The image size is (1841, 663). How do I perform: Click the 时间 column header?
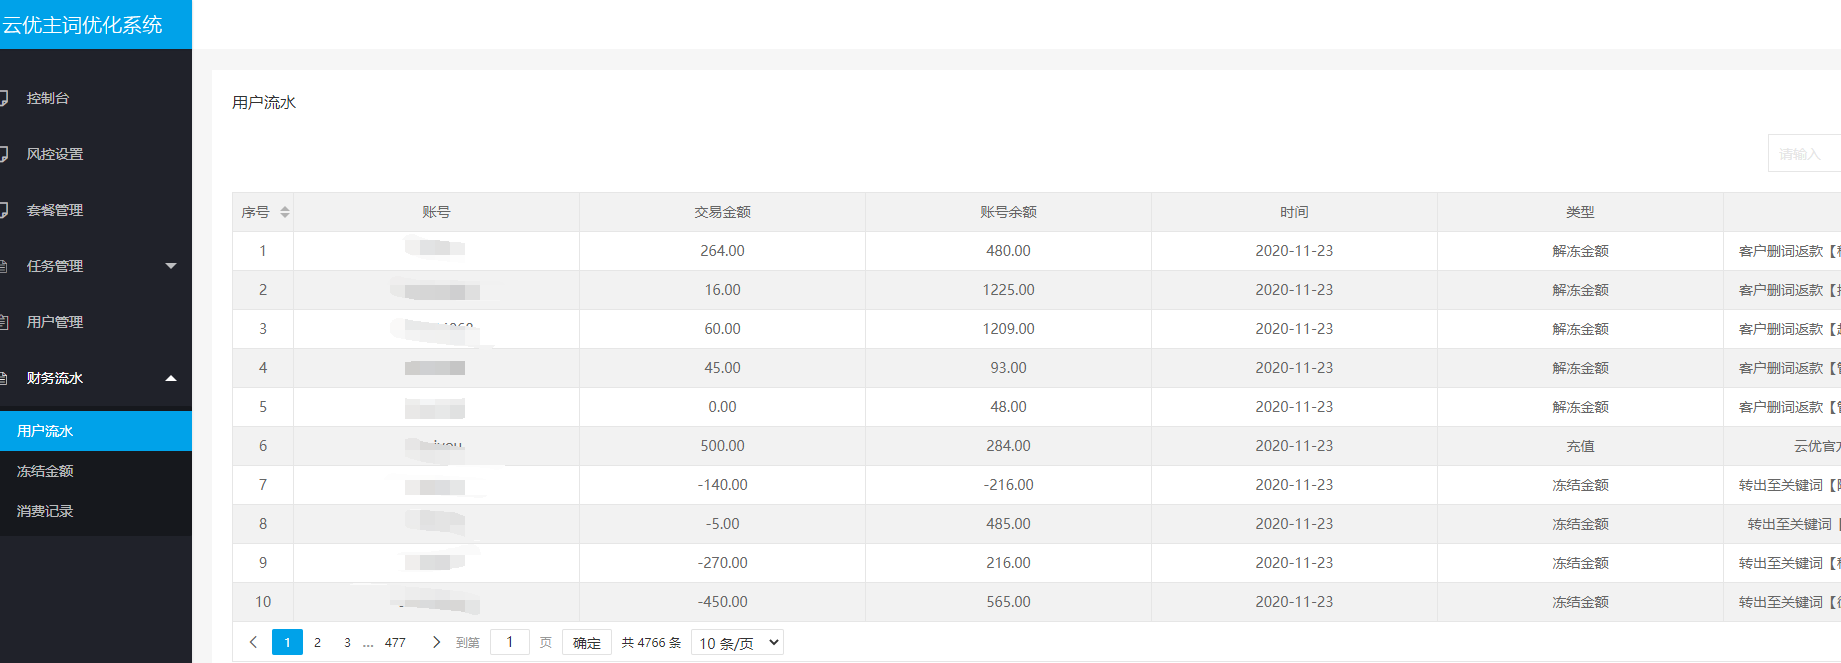[1294, 212]
